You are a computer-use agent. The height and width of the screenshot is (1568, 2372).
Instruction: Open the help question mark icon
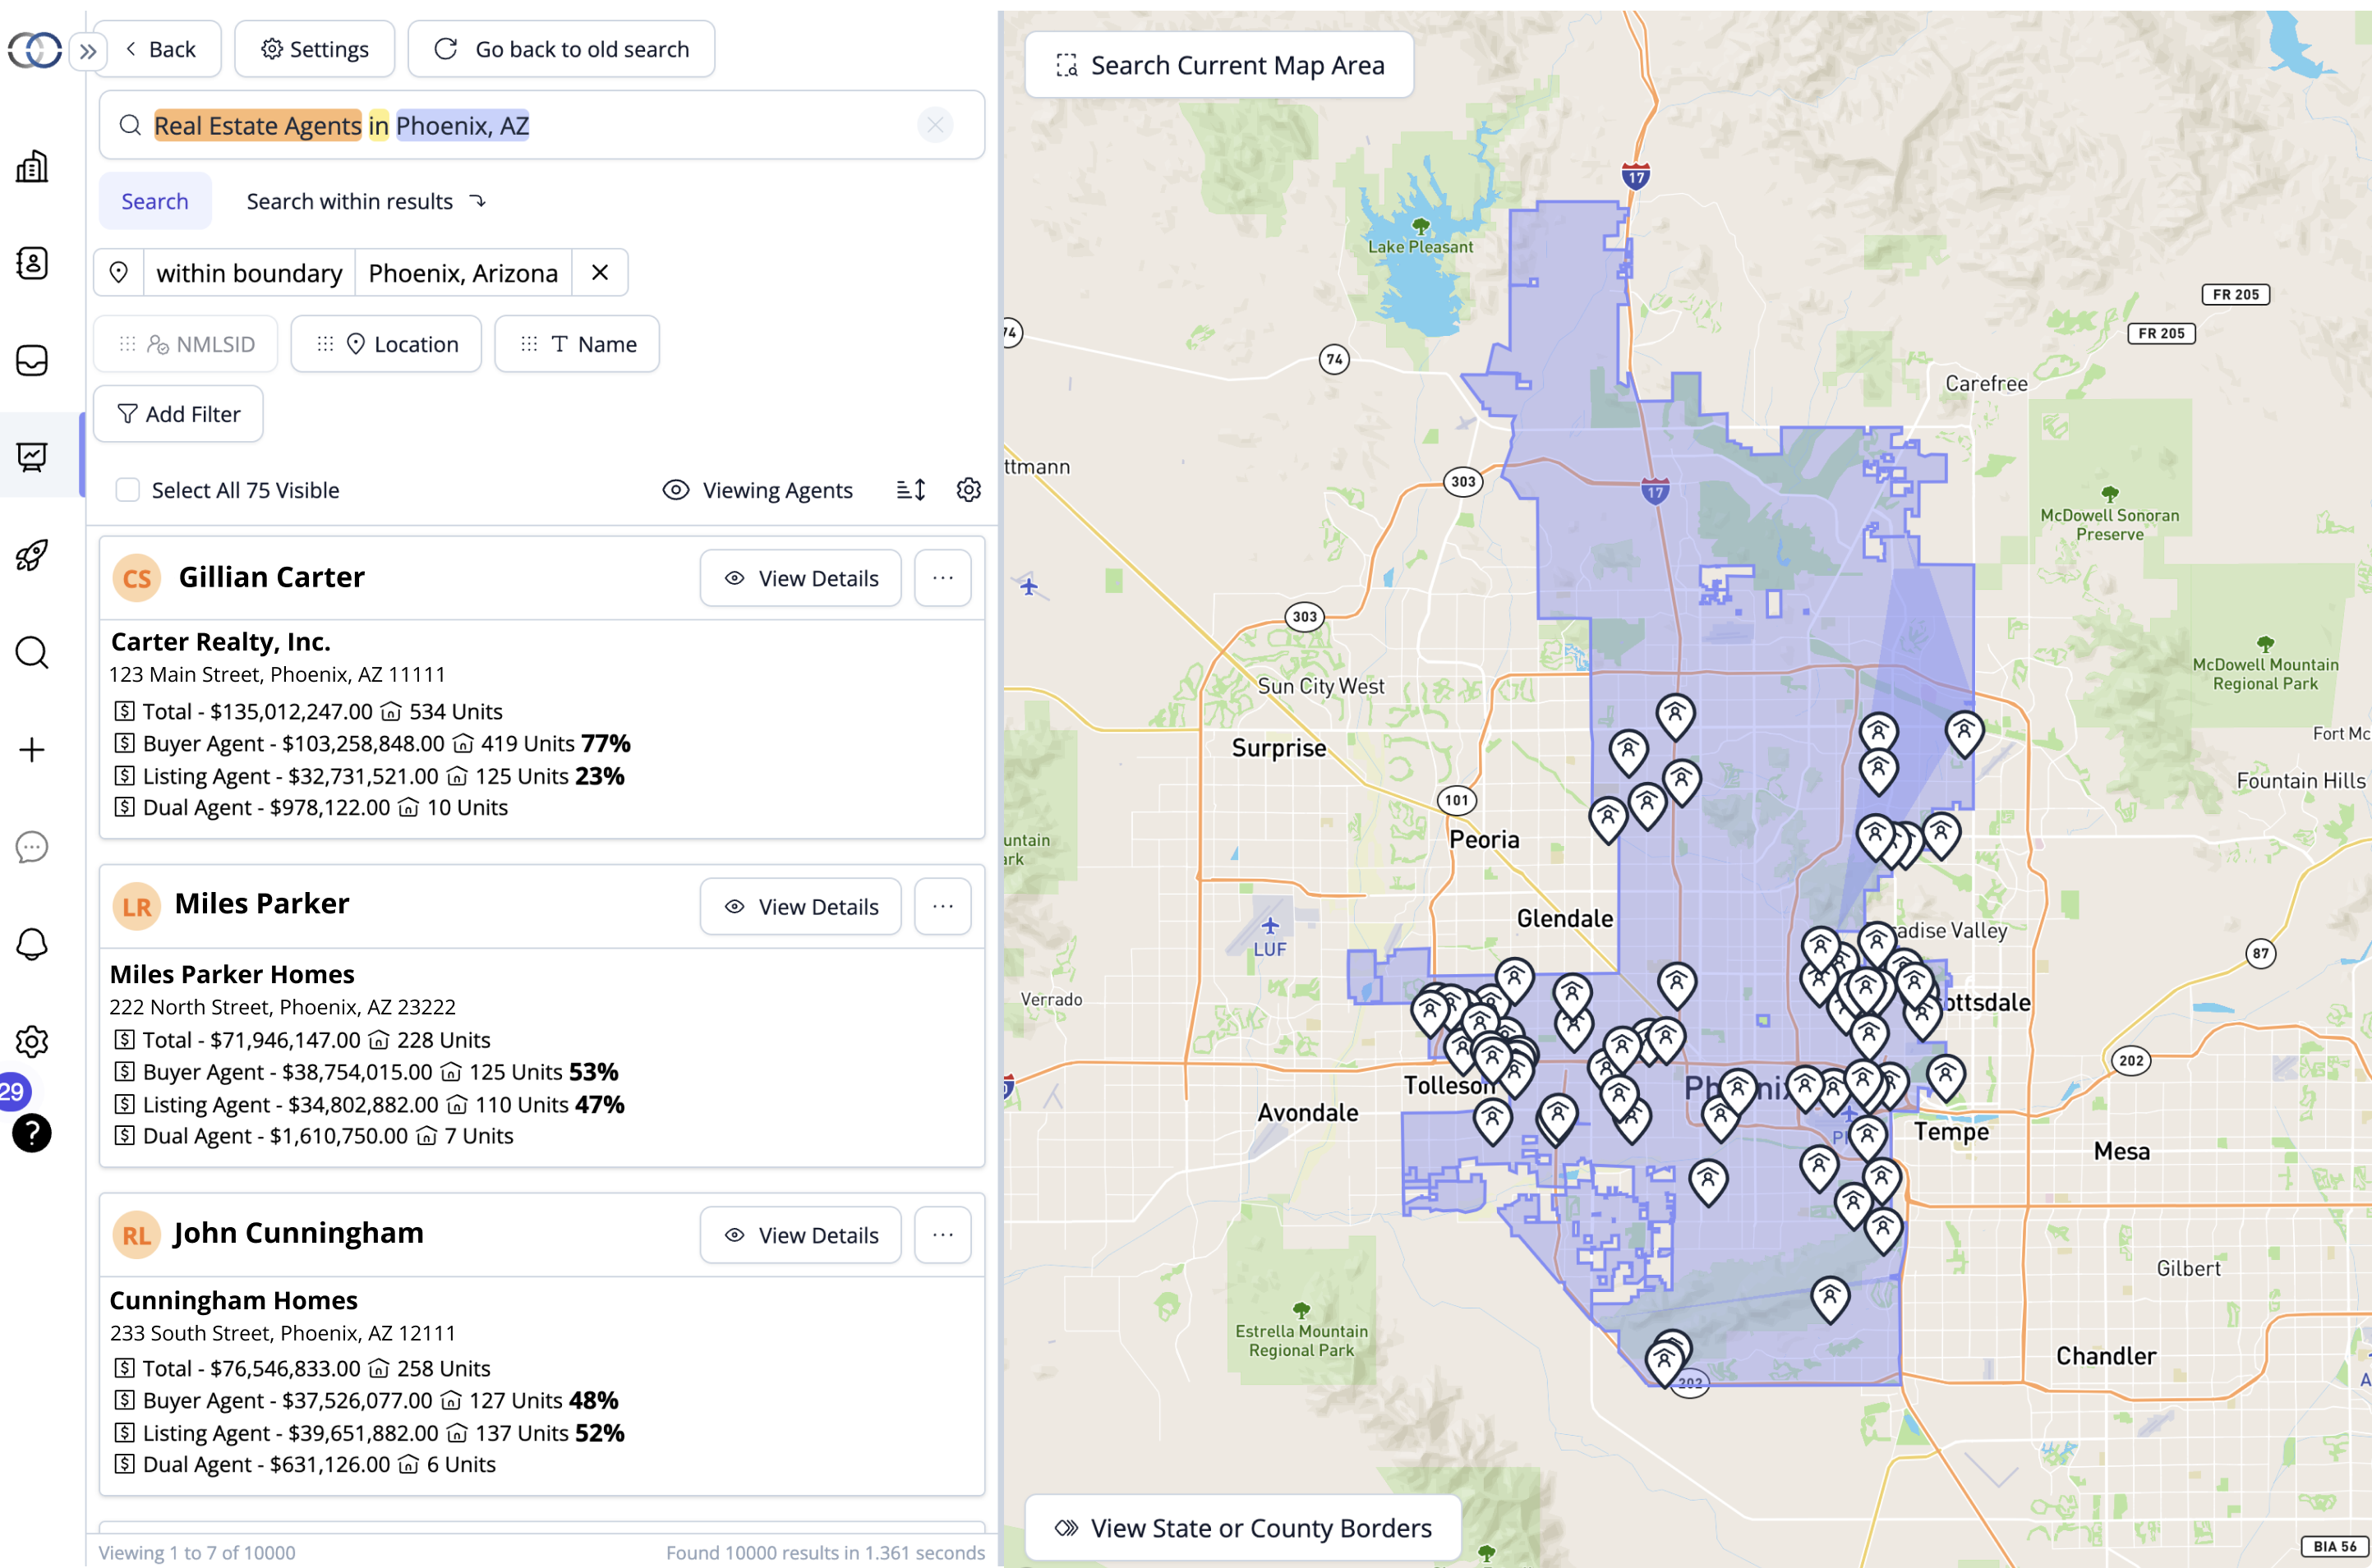32,1133
